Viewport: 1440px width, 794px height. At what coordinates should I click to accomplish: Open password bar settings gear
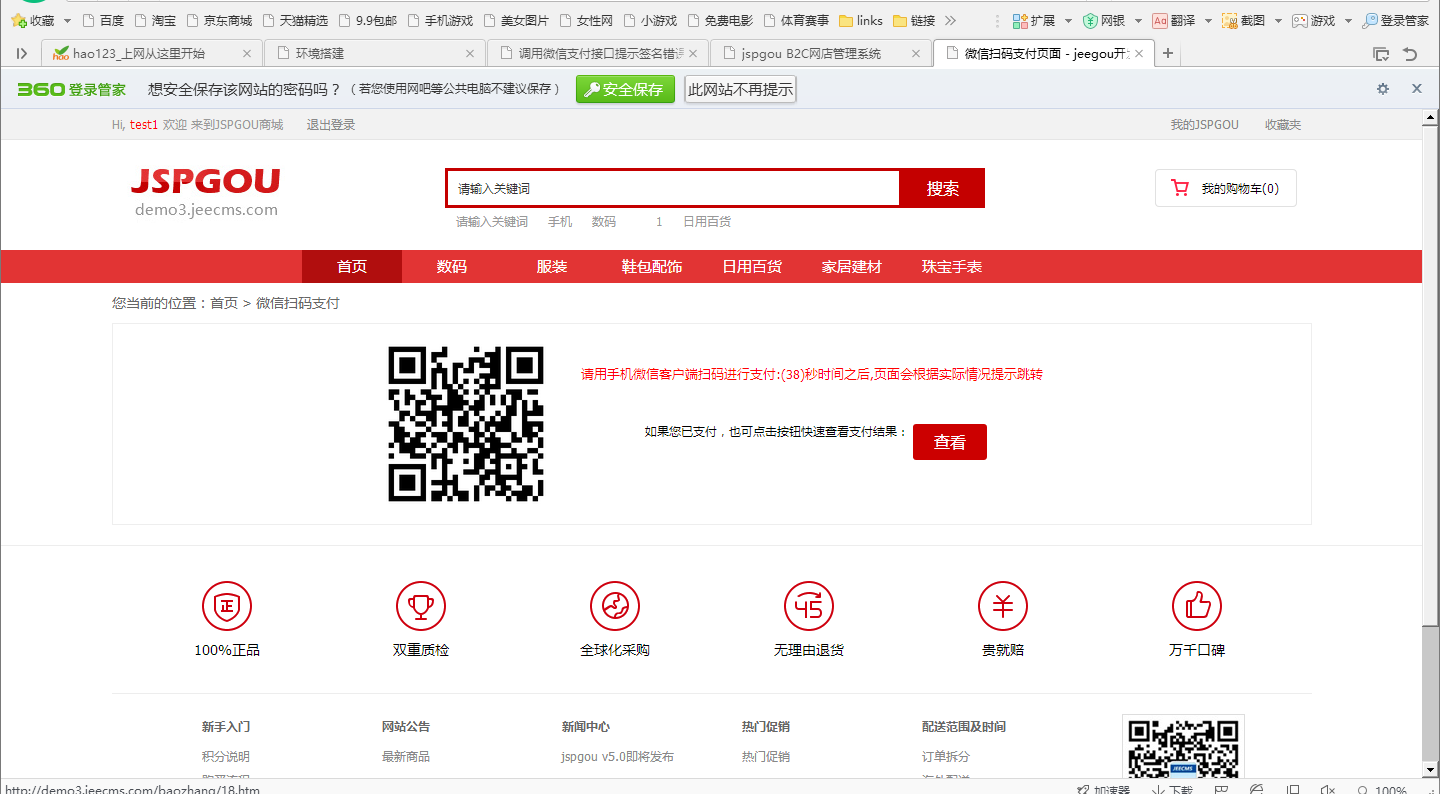coord(1383,89)
